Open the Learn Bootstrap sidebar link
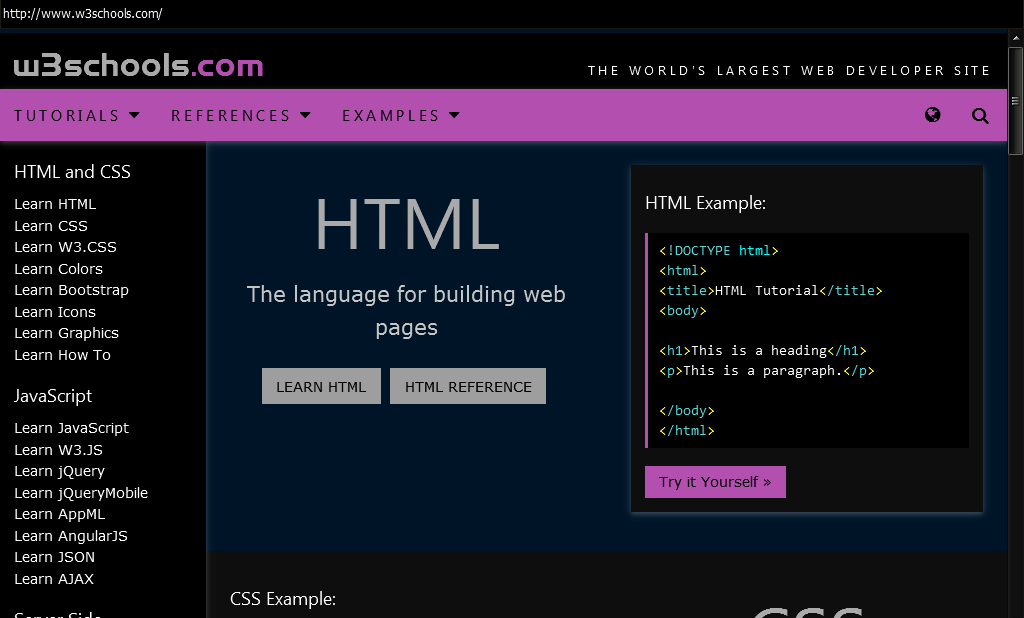The image size is (1024, 618). (x=71, y=290)
